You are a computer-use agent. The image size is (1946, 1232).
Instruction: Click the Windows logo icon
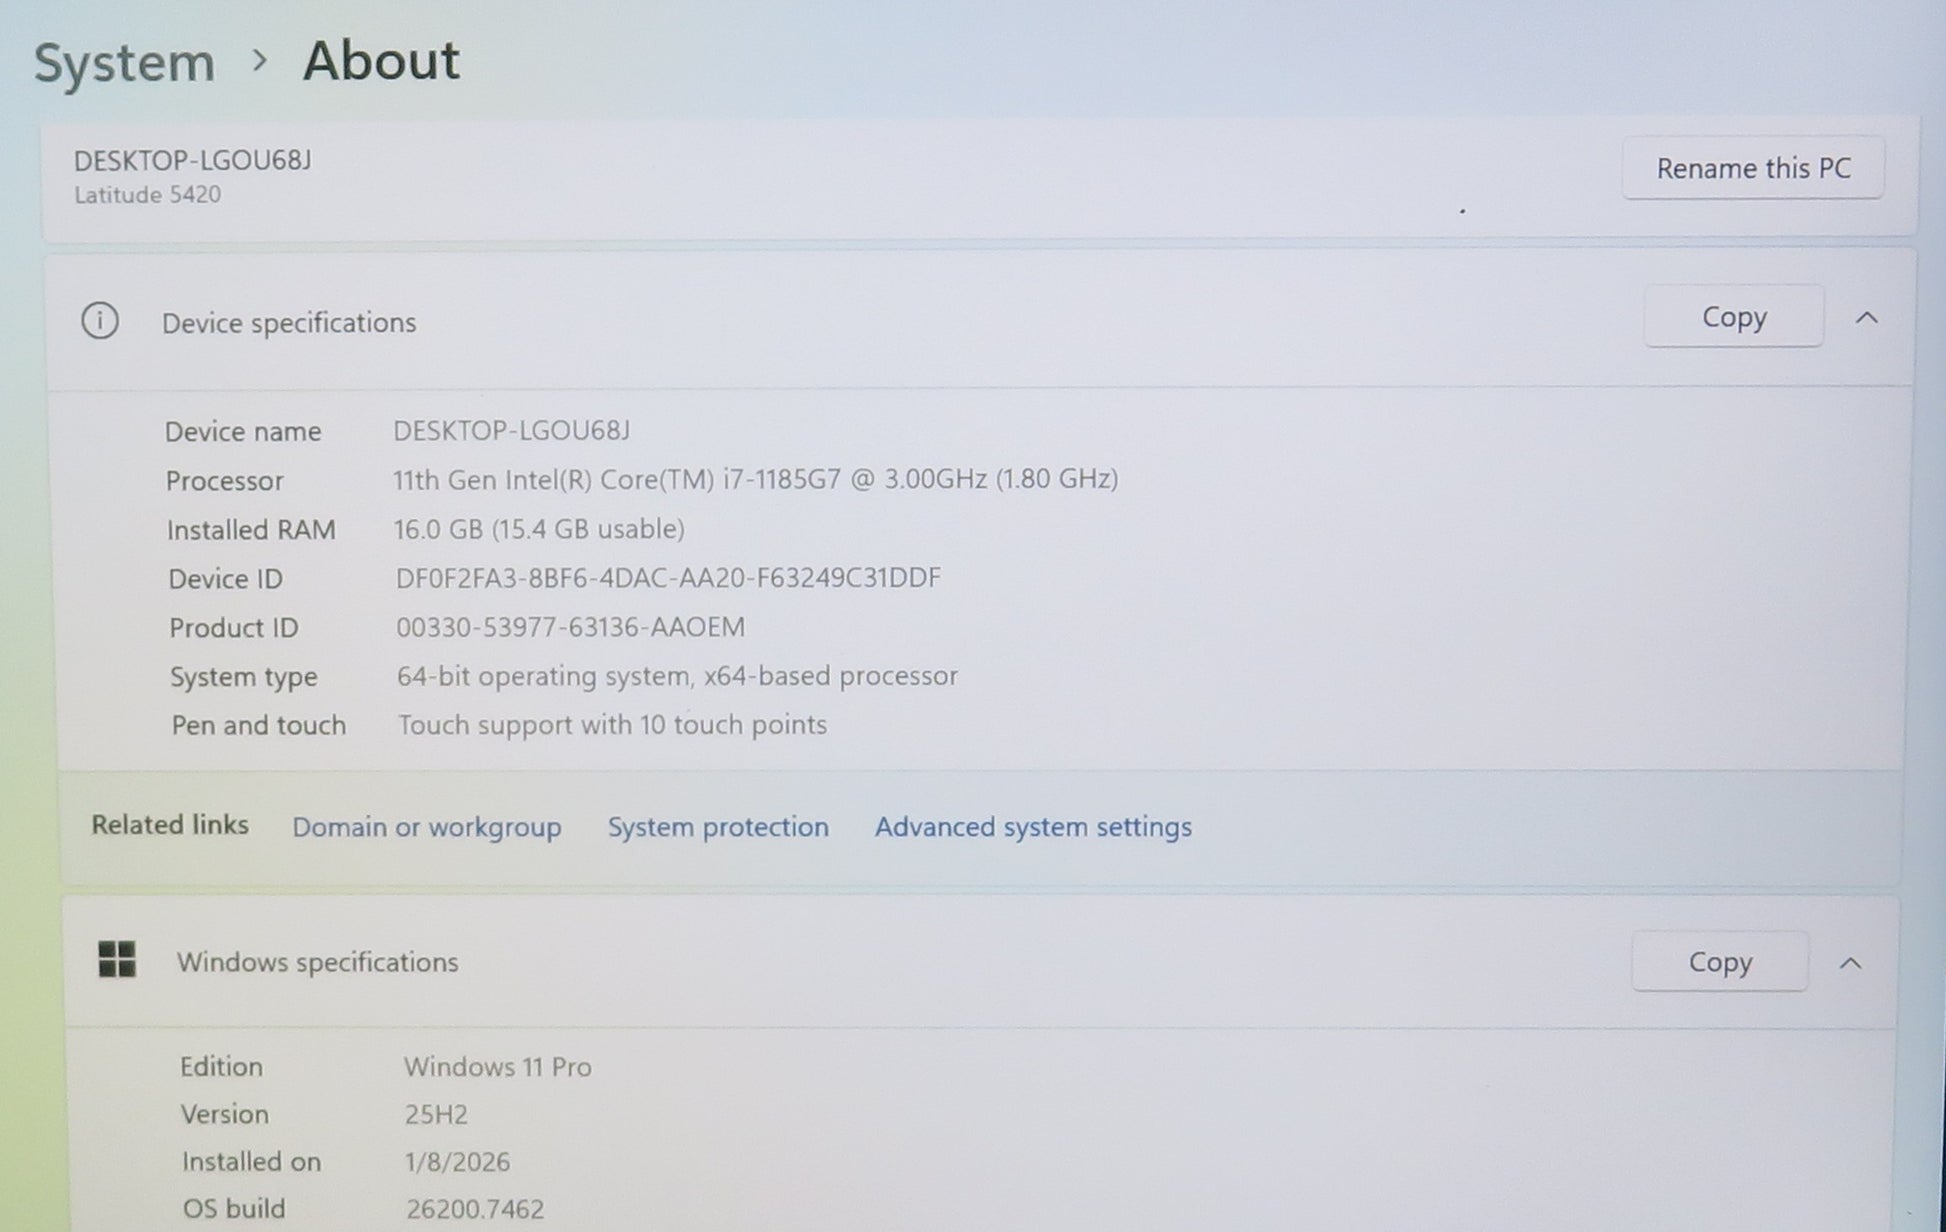(x=117, y=959)
